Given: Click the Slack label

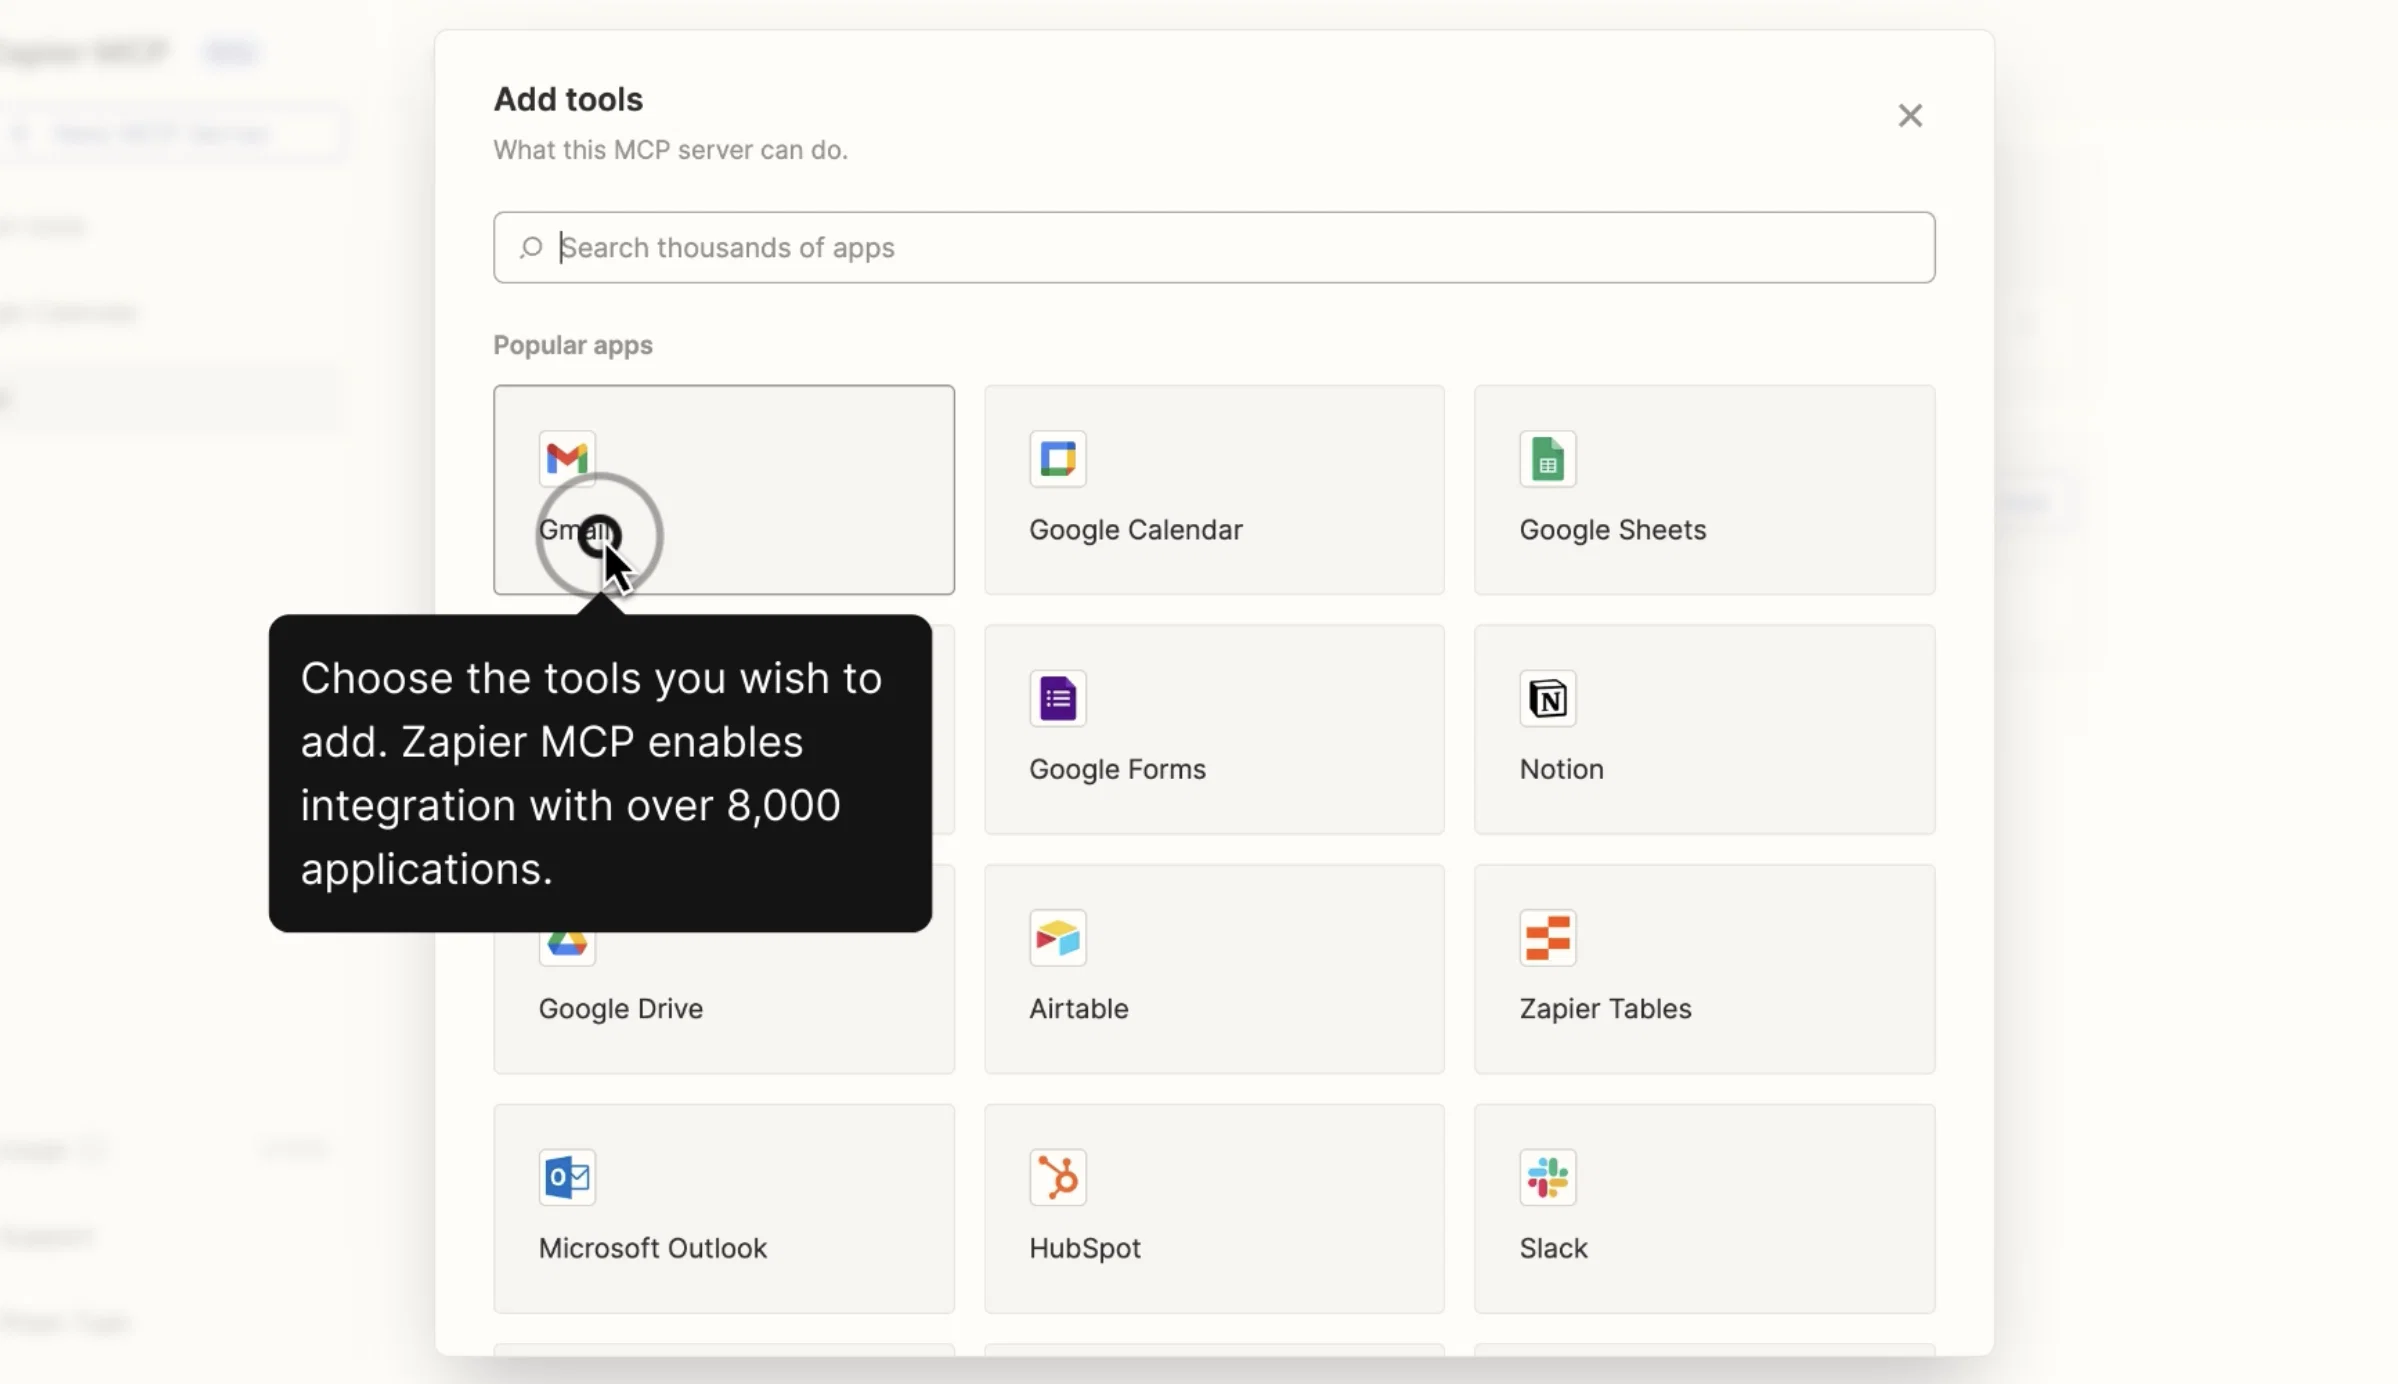Looking at the screenshot, I should point(1553,1248).
